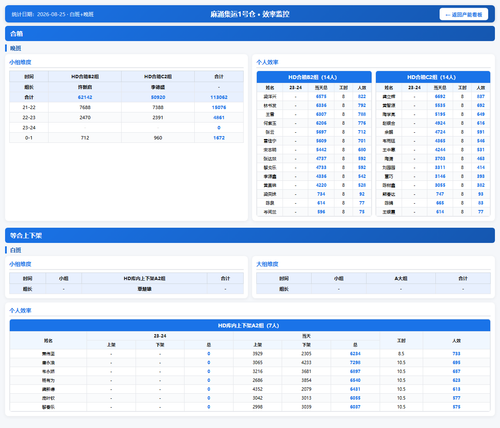Viewport: 500px width, 428px height.
Task: Click the 返回产能看板 back button
Action: tap(464, 14)
